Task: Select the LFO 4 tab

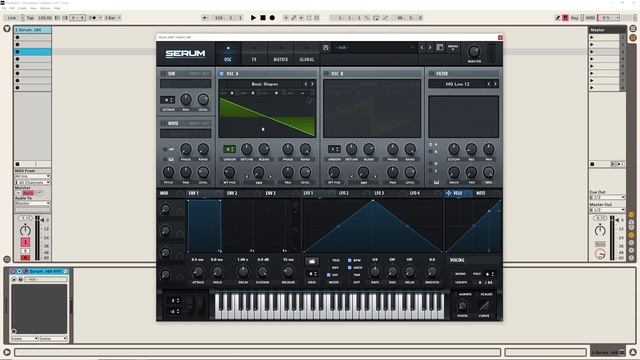Action: pyautogui.click(x=415, y=193)
